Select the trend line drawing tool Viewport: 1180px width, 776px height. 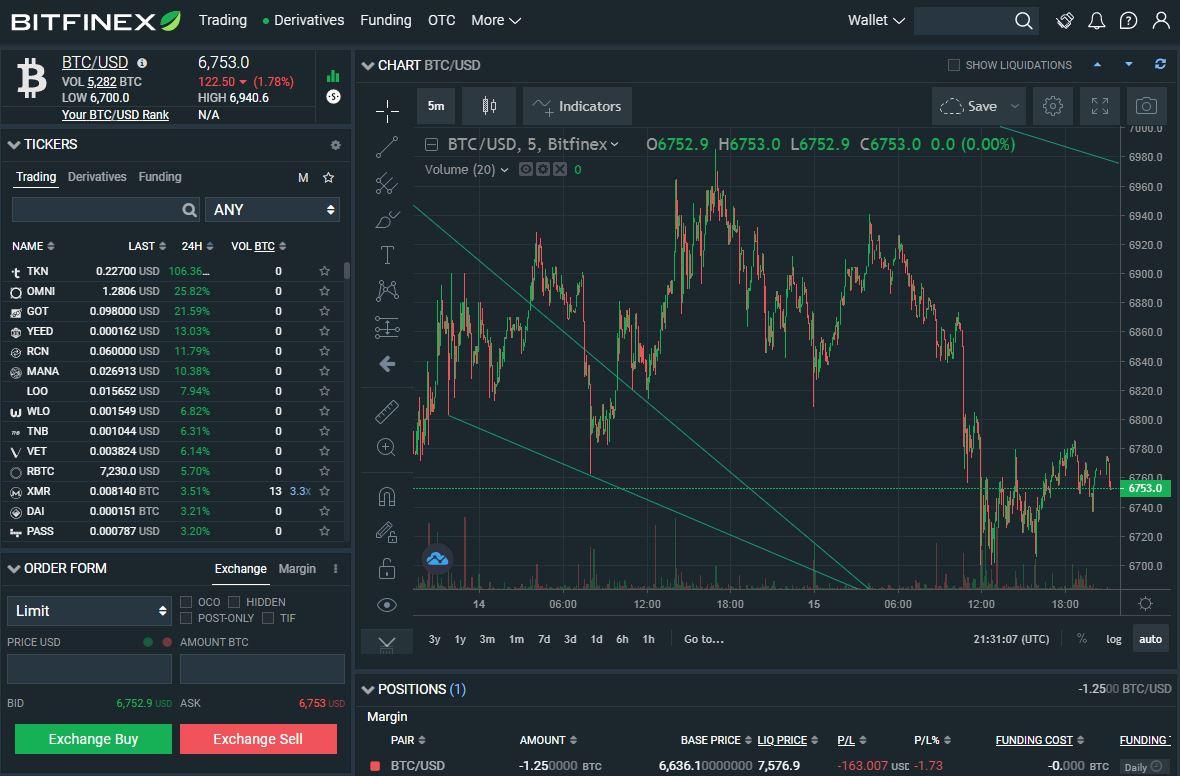[387, 148]
